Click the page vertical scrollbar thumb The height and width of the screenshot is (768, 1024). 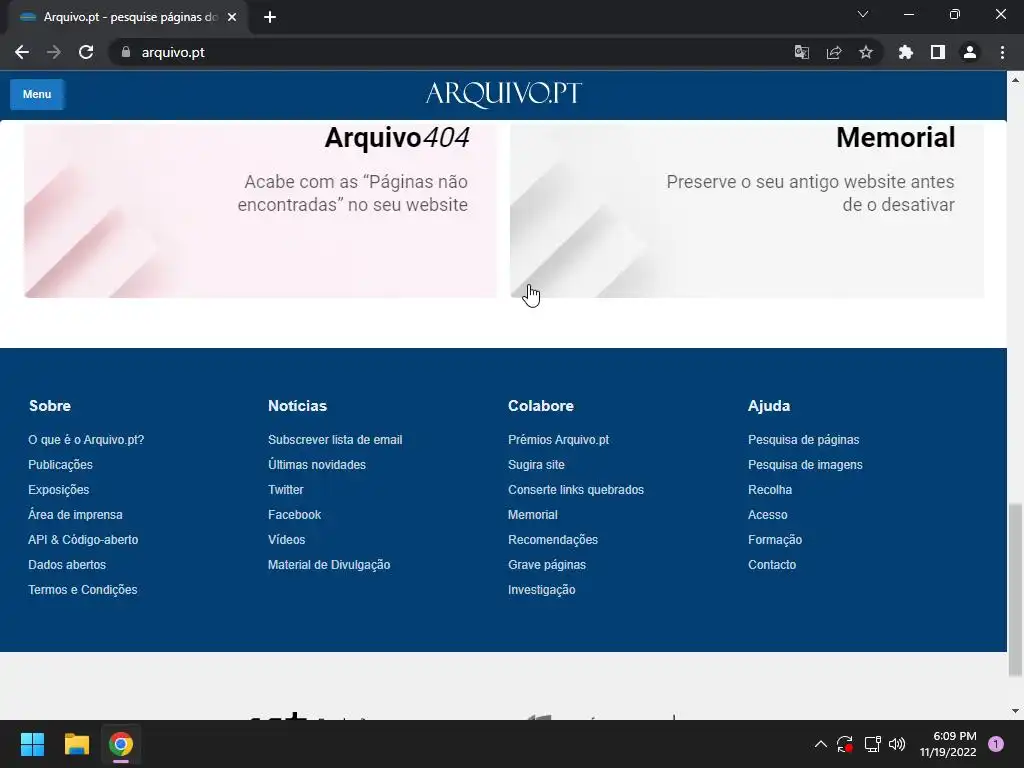1015,590
